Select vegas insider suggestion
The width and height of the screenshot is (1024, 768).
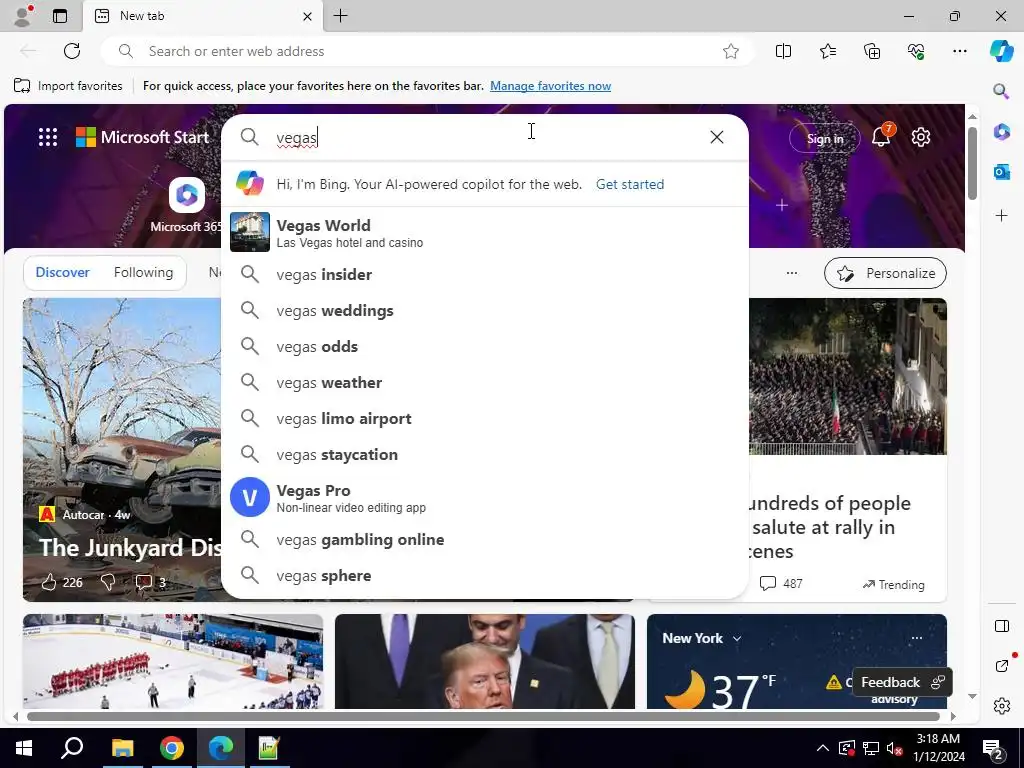(485, 274)
